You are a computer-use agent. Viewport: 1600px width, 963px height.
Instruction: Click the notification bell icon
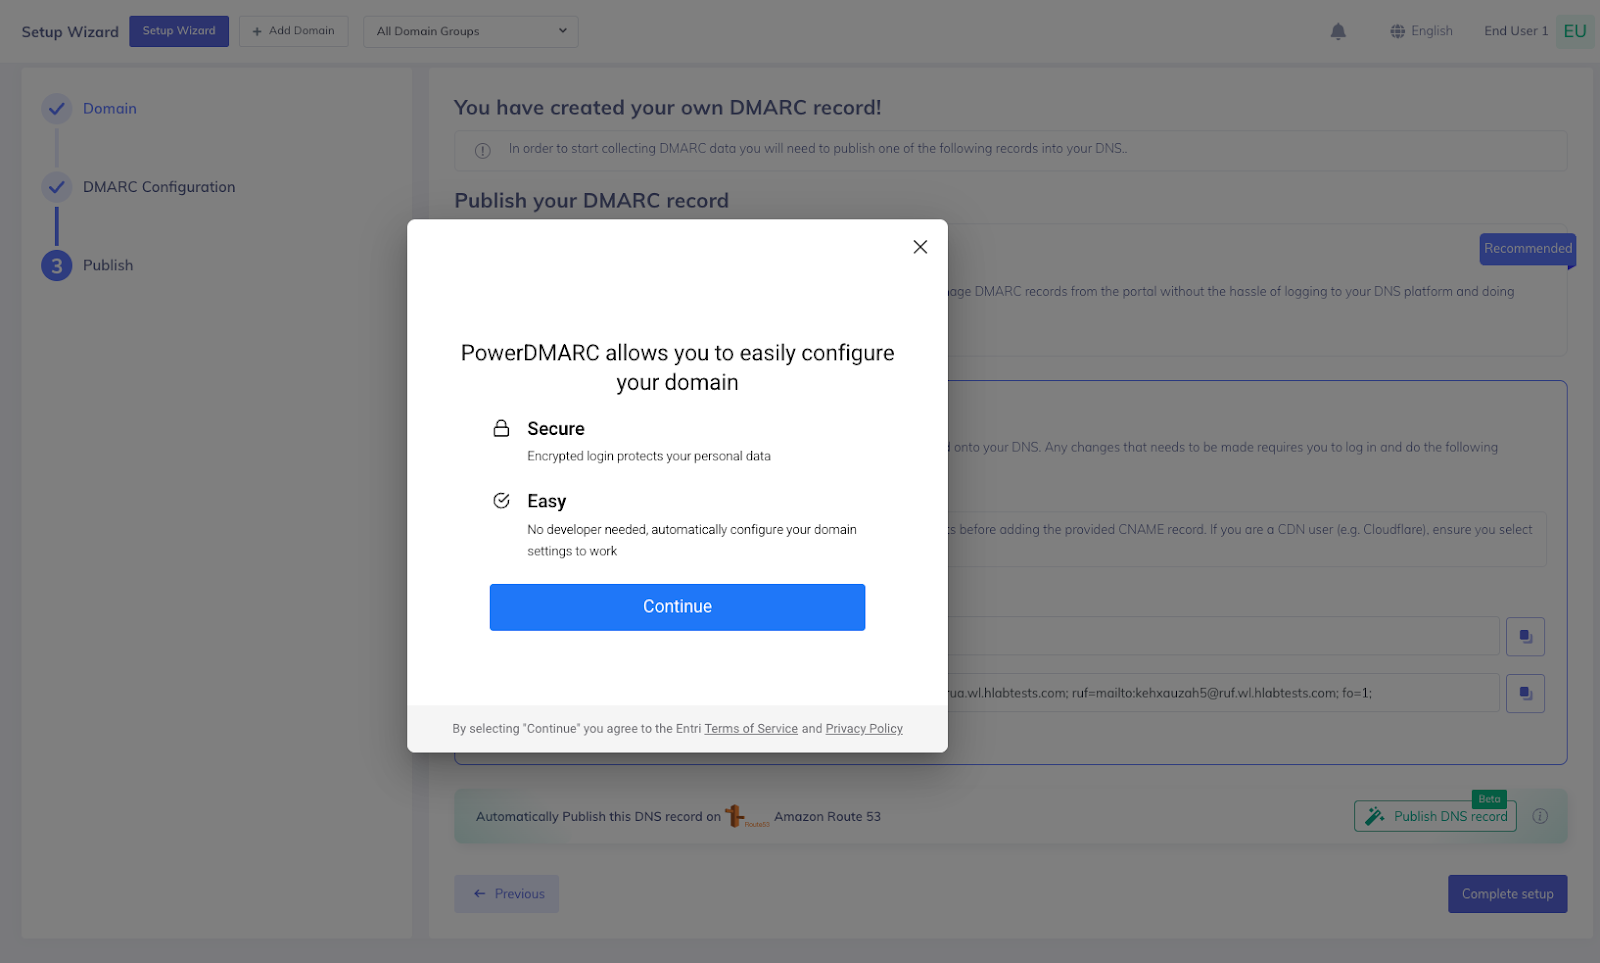(x=1338, y=32)
